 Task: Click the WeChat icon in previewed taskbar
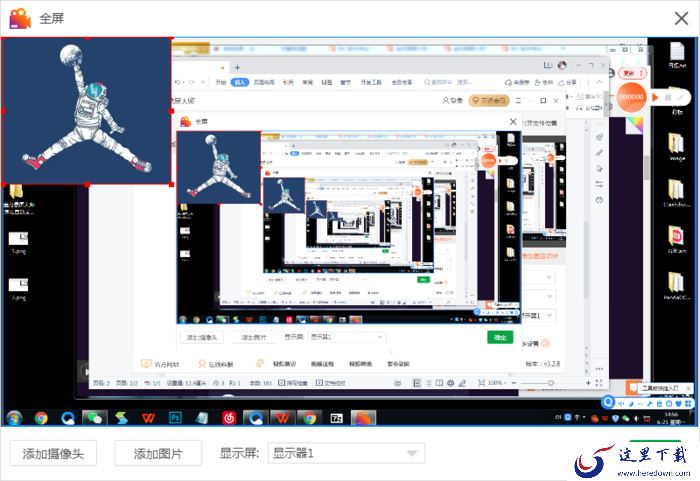[x=94, y=418]
